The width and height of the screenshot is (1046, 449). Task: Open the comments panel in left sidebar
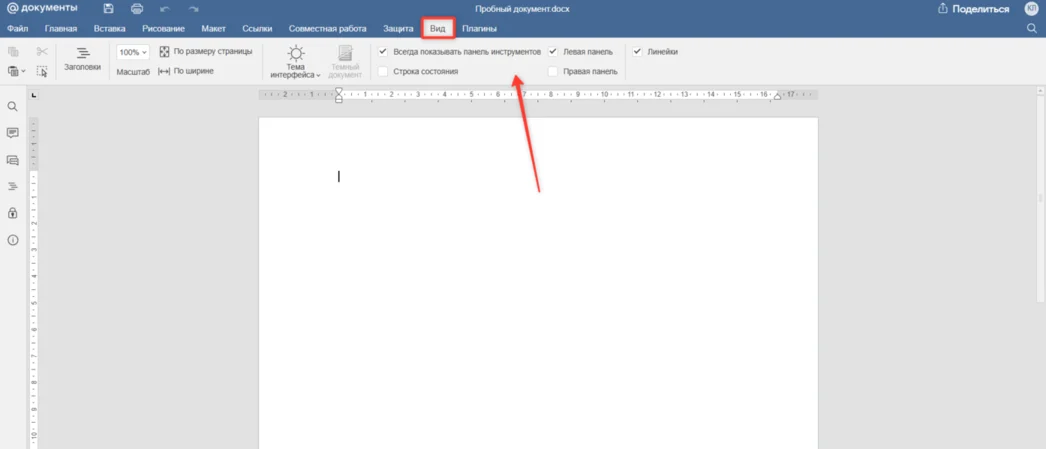pyautogui.click(x=12, y=133)
